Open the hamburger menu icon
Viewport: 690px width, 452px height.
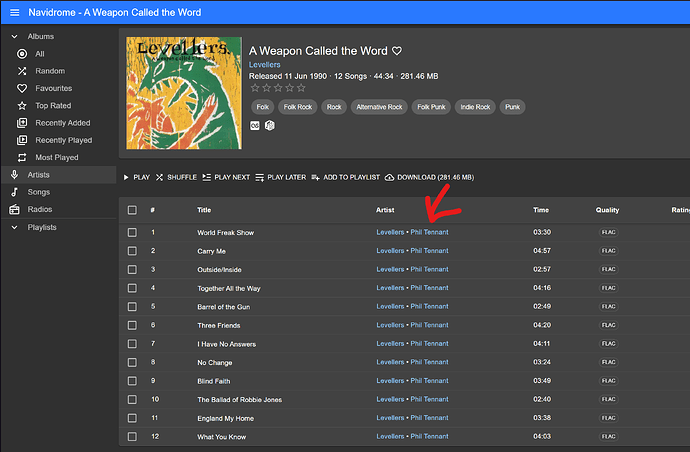pos(15,12)
